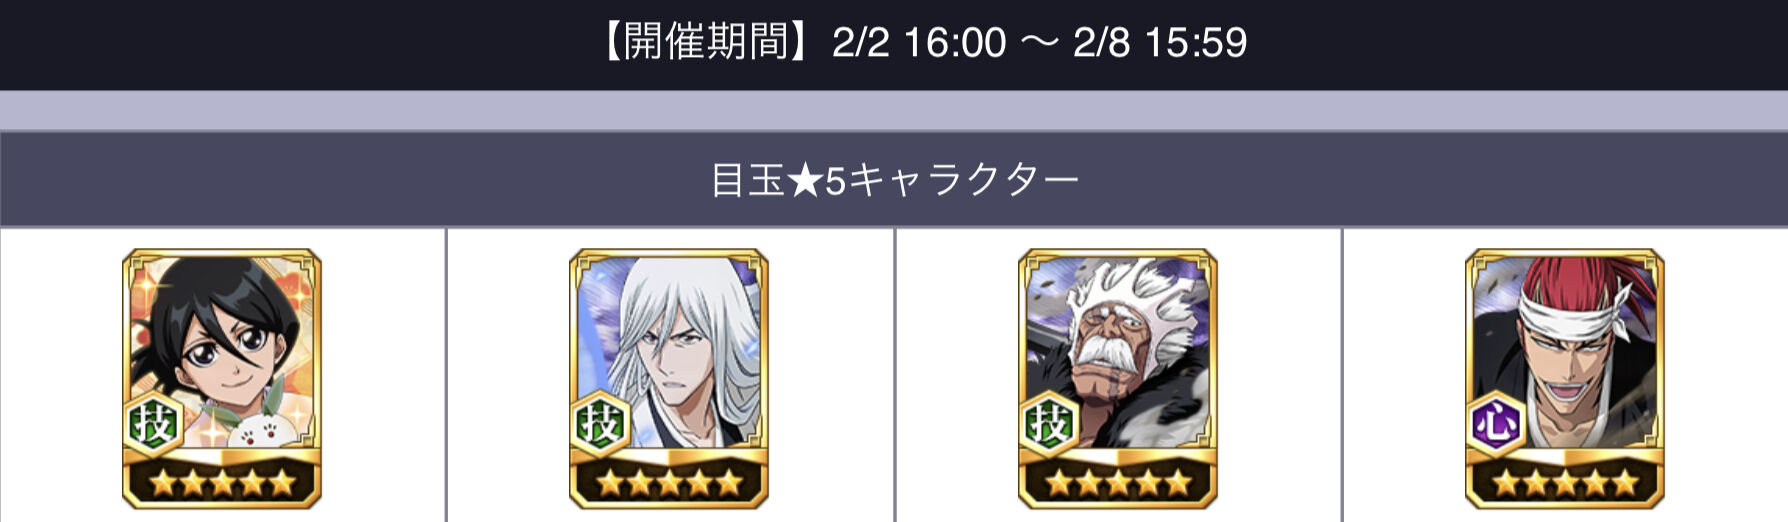Image resolution: width=1788 pixels, height=522 pixels.
Task: Click the 2/2 16:00 start date text
Action: (x=918, y=43)
